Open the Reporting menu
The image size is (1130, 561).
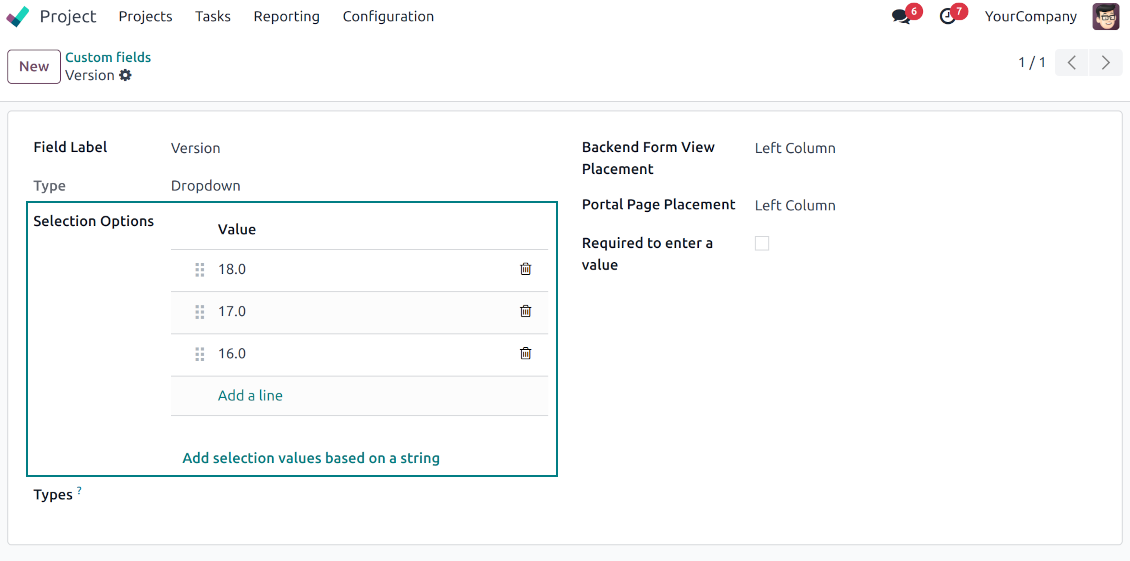[x=286, y=17]
